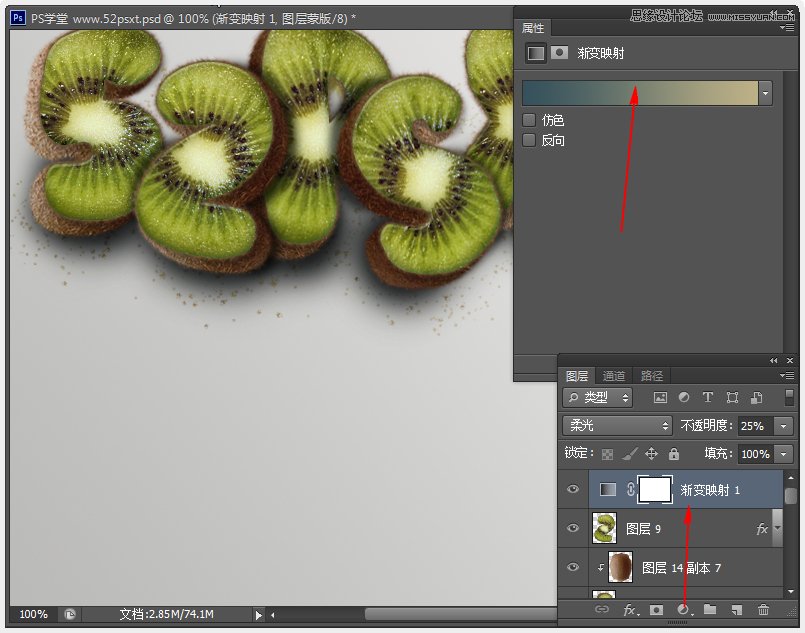Screen dimensions: 805x633
Task: Open the new adjustment layer icon menu
Action: [x=683, y=610]
